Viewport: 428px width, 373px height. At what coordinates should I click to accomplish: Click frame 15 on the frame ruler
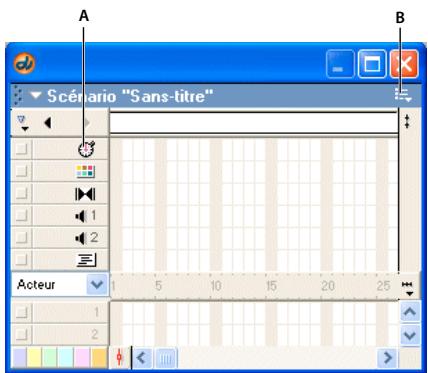(271, 286)
